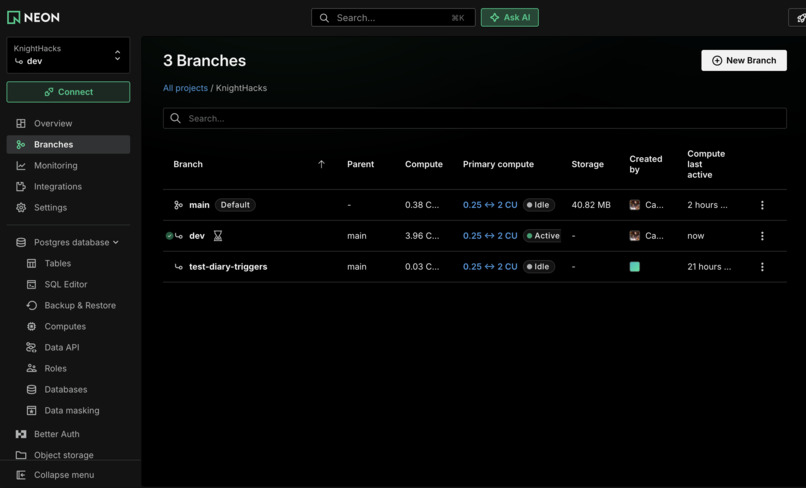Viewport: 806px width, 488px height.
Task: Open Overview in the sidebar
Action: pos(68,123)
